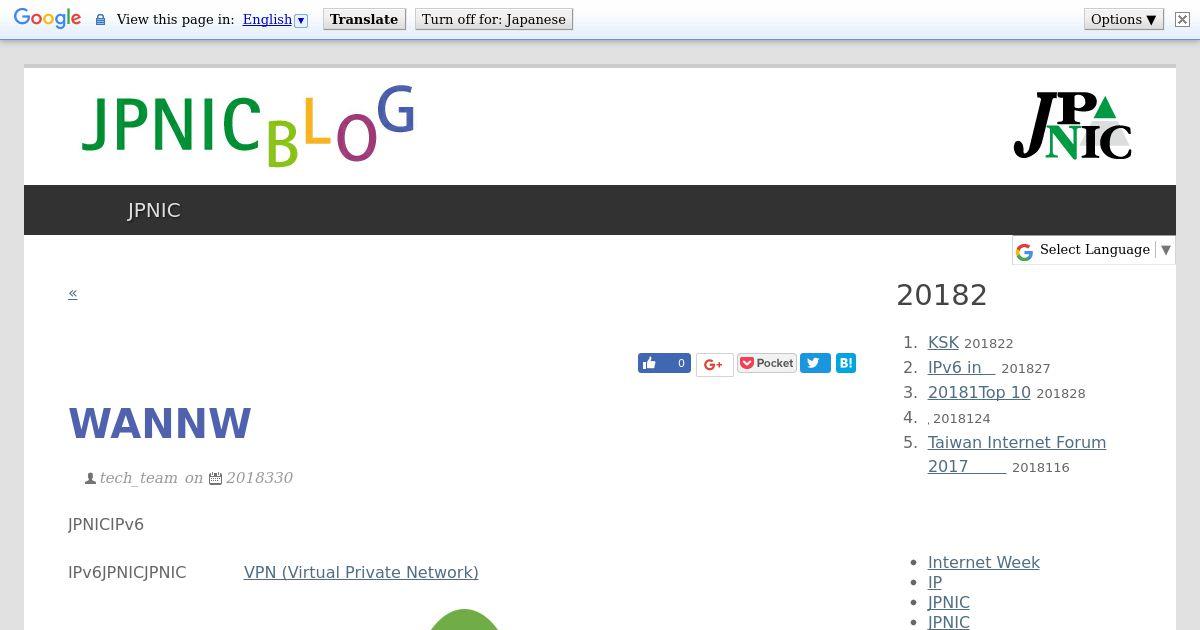Open the JPNIC navigation menu item
The image size is (1200, 630).
point(154,210)
